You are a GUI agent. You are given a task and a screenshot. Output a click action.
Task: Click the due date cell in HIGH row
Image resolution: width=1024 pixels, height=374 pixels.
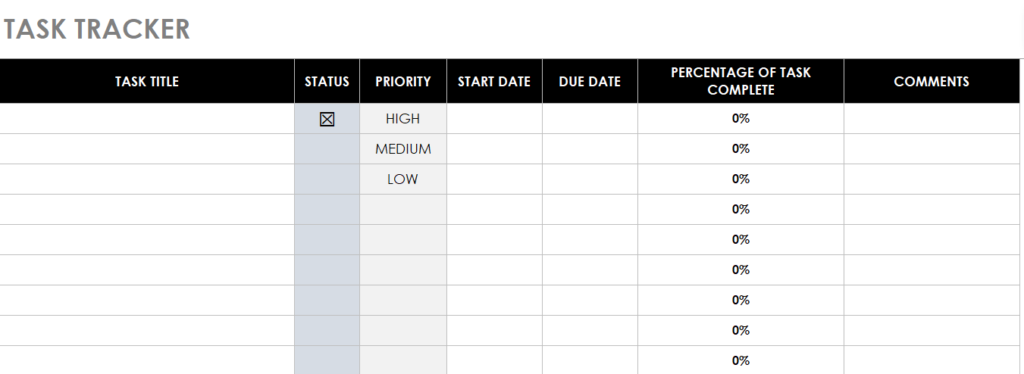[590, 119]
